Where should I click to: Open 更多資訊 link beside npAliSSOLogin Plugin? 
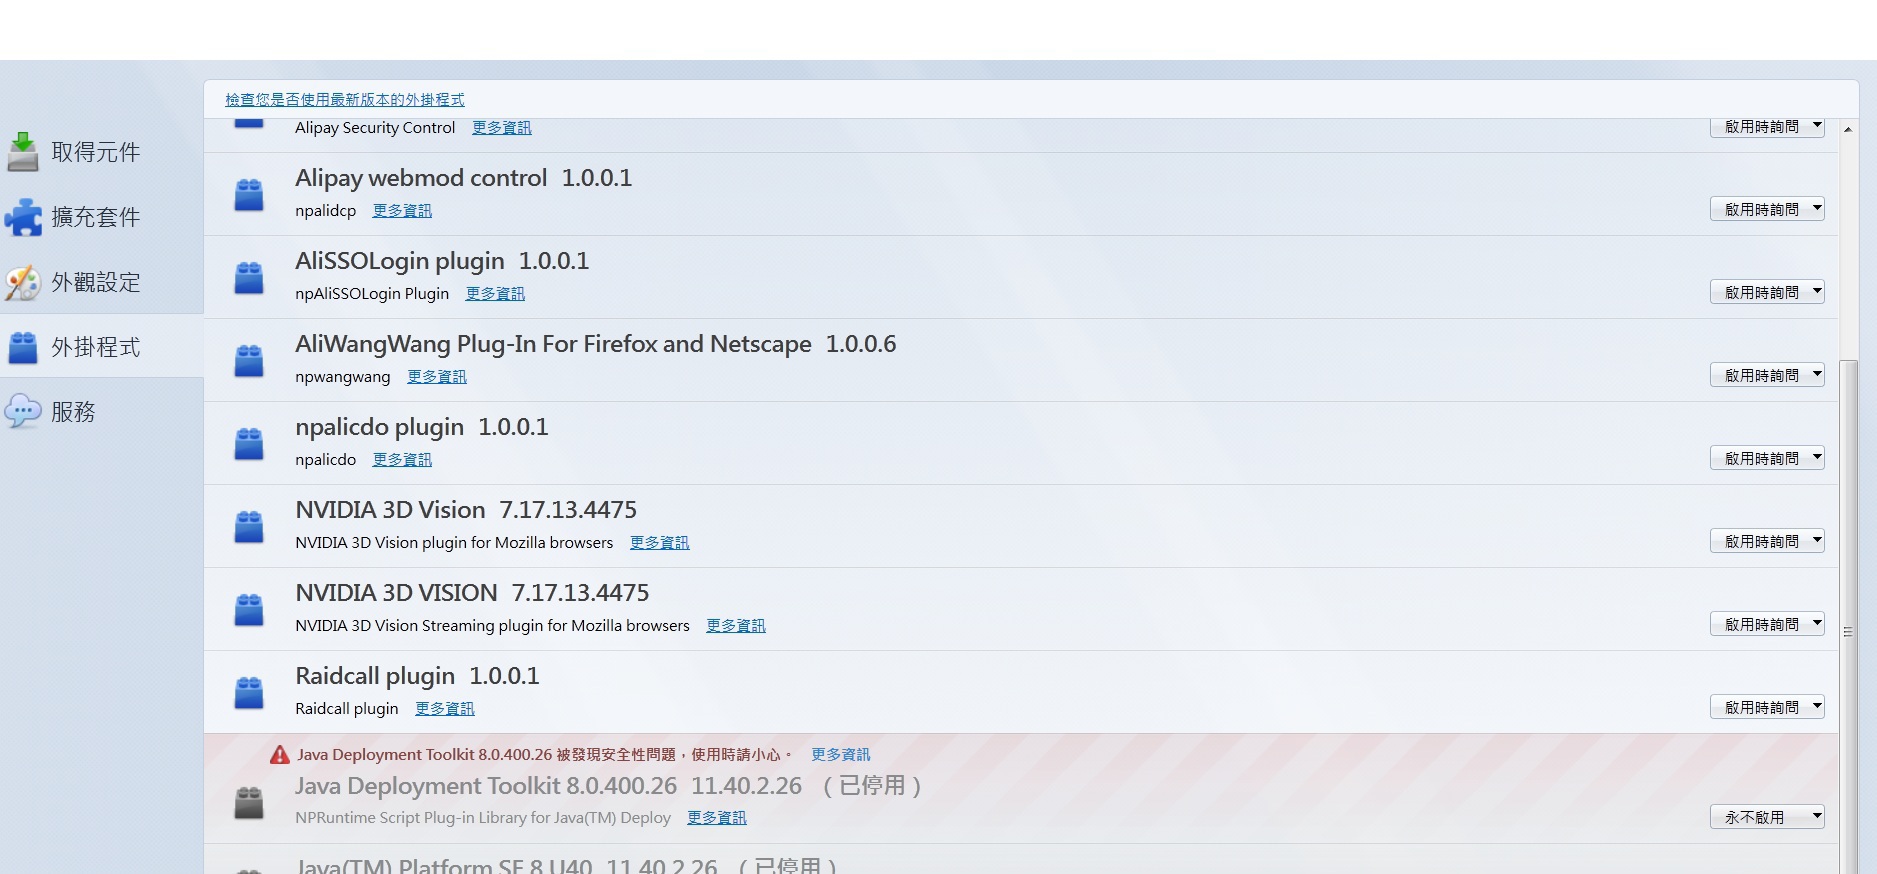click(x=495, y=294)
